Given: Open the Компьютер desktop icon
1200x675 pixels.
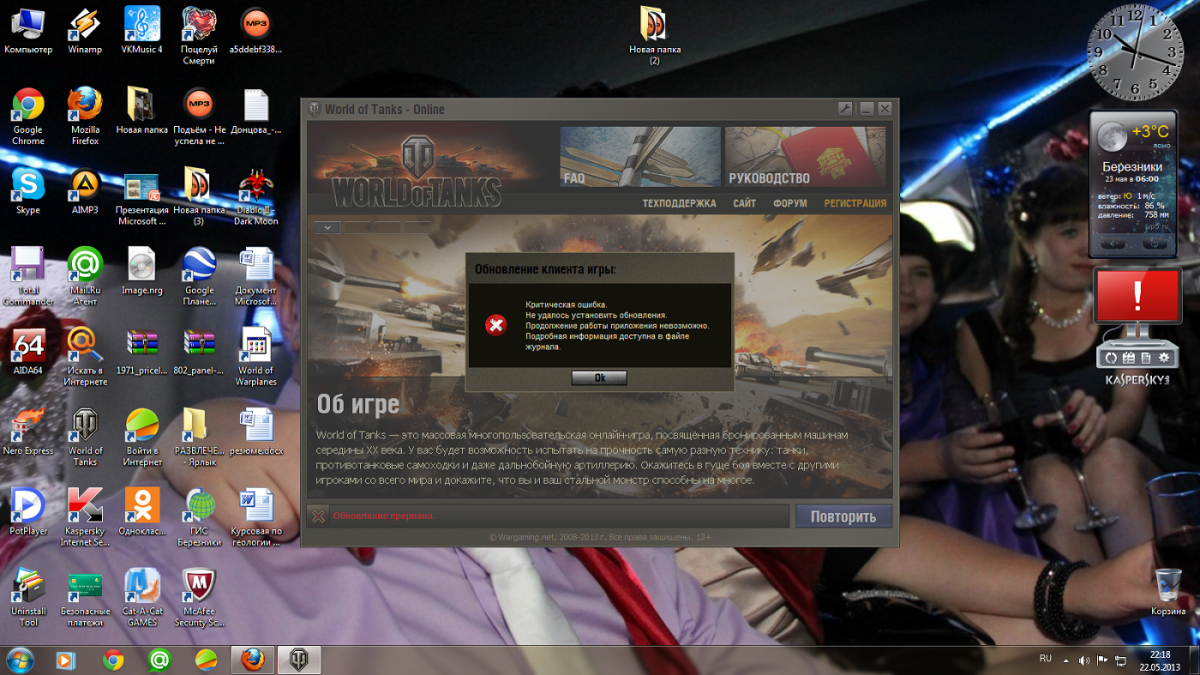Looking at the screenshot, I should point(28,30).
